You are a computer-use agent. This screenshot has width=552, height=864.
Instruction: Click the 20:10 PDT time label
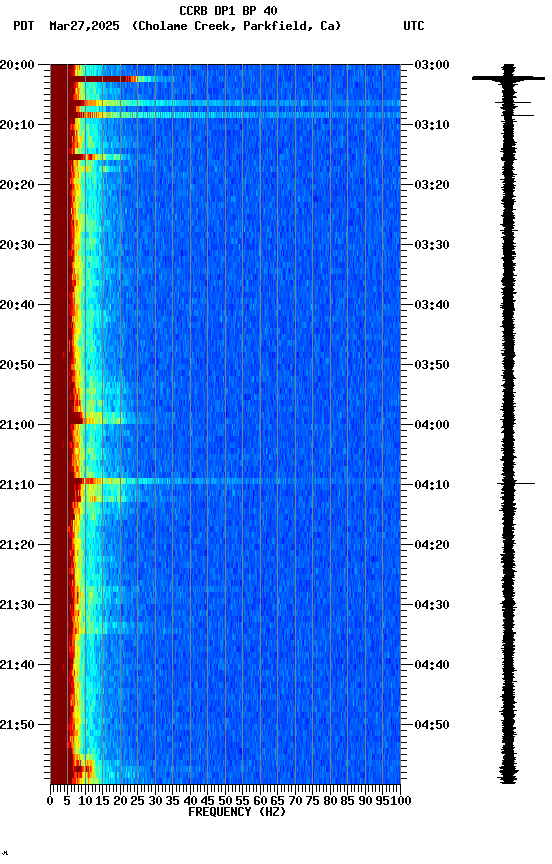17,125
